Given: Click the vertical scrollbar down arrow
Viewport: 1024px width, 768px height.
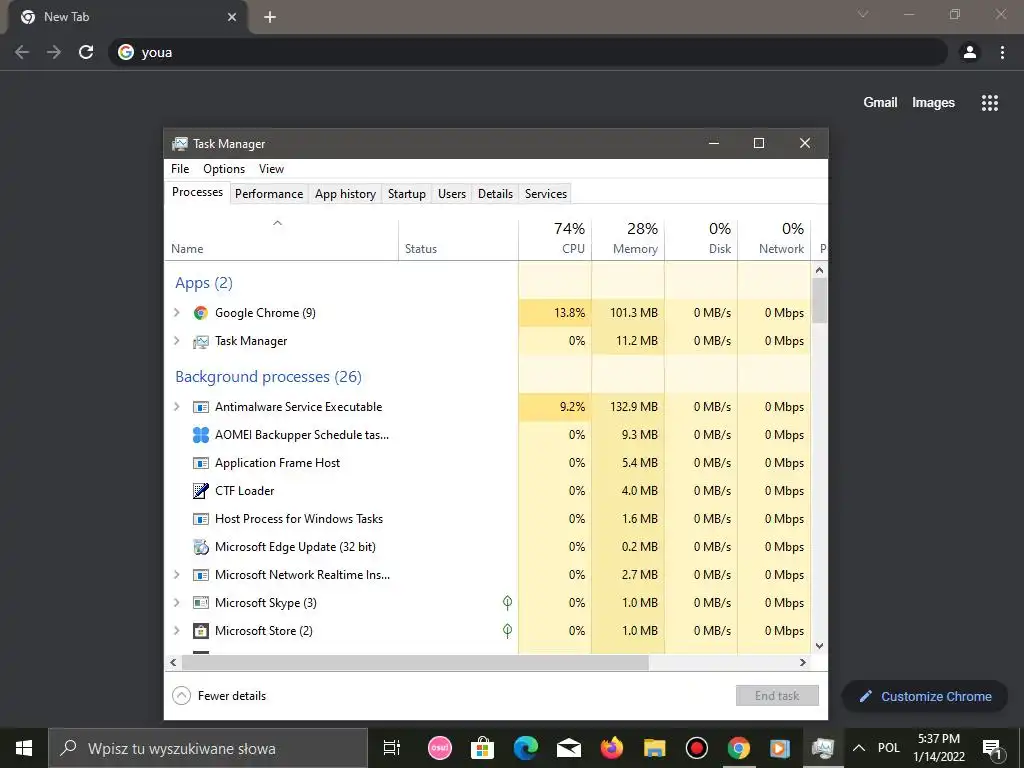Looking at the screenshot, I should click(x=820, y=646).
